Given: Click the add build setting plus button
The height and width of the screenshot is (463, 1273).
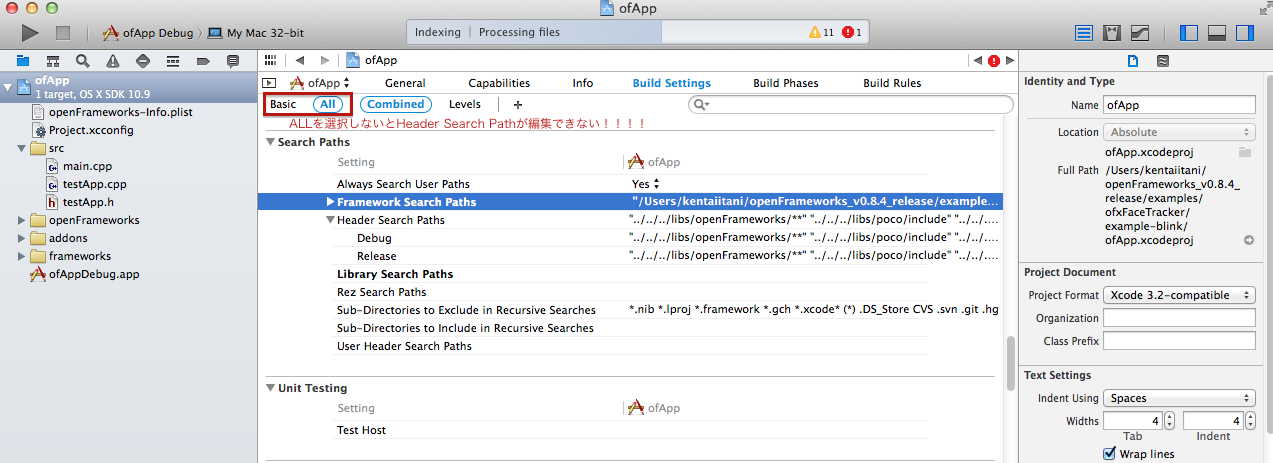Looking at the screenshot, I should point(517,104).
